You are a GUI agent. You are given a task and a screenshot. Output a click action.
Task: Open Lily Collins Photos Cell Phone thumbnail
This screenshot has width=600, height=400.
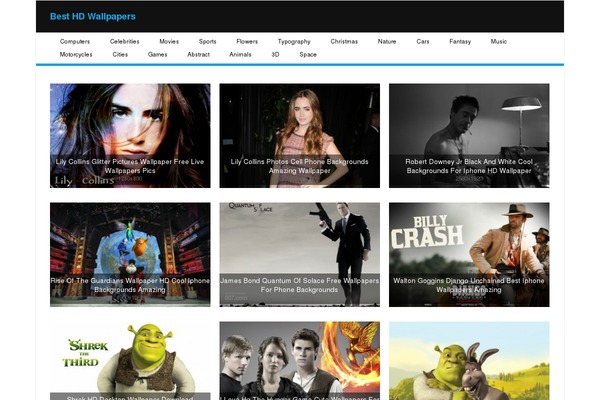pos(300,136)
